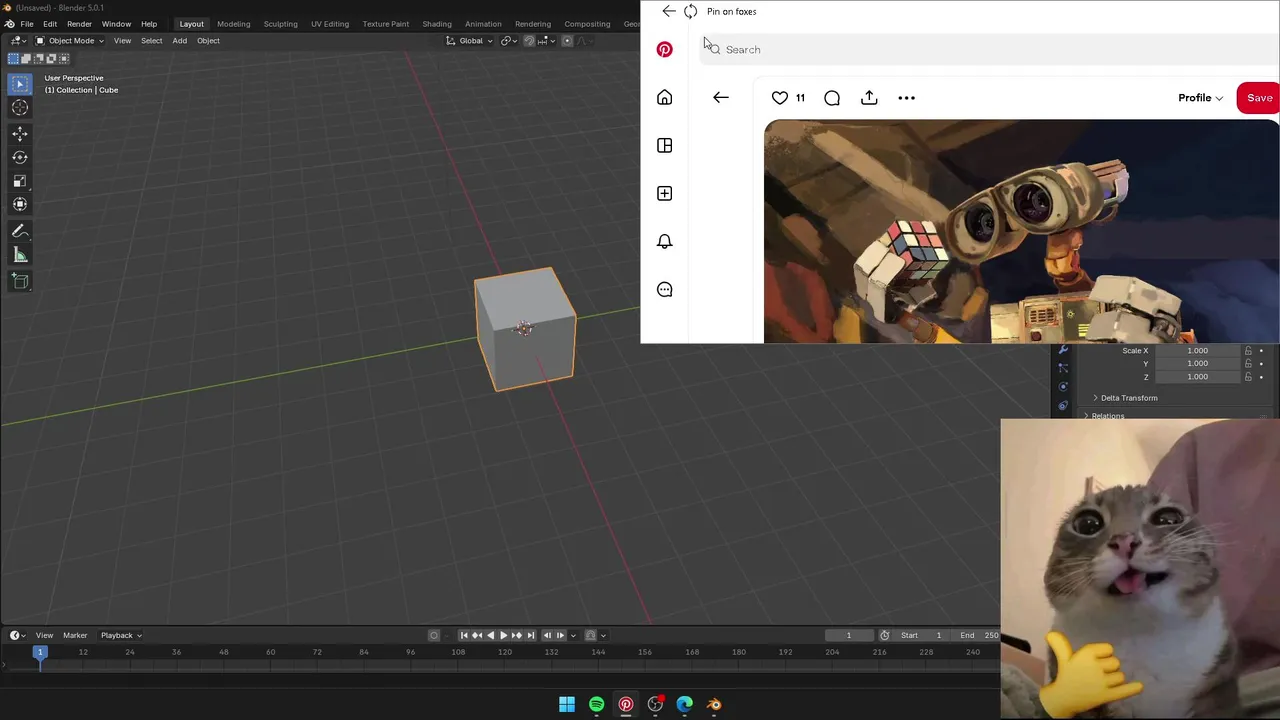Open pin more options ellipsis
The image size is (1280, 720).
(906, 97)
